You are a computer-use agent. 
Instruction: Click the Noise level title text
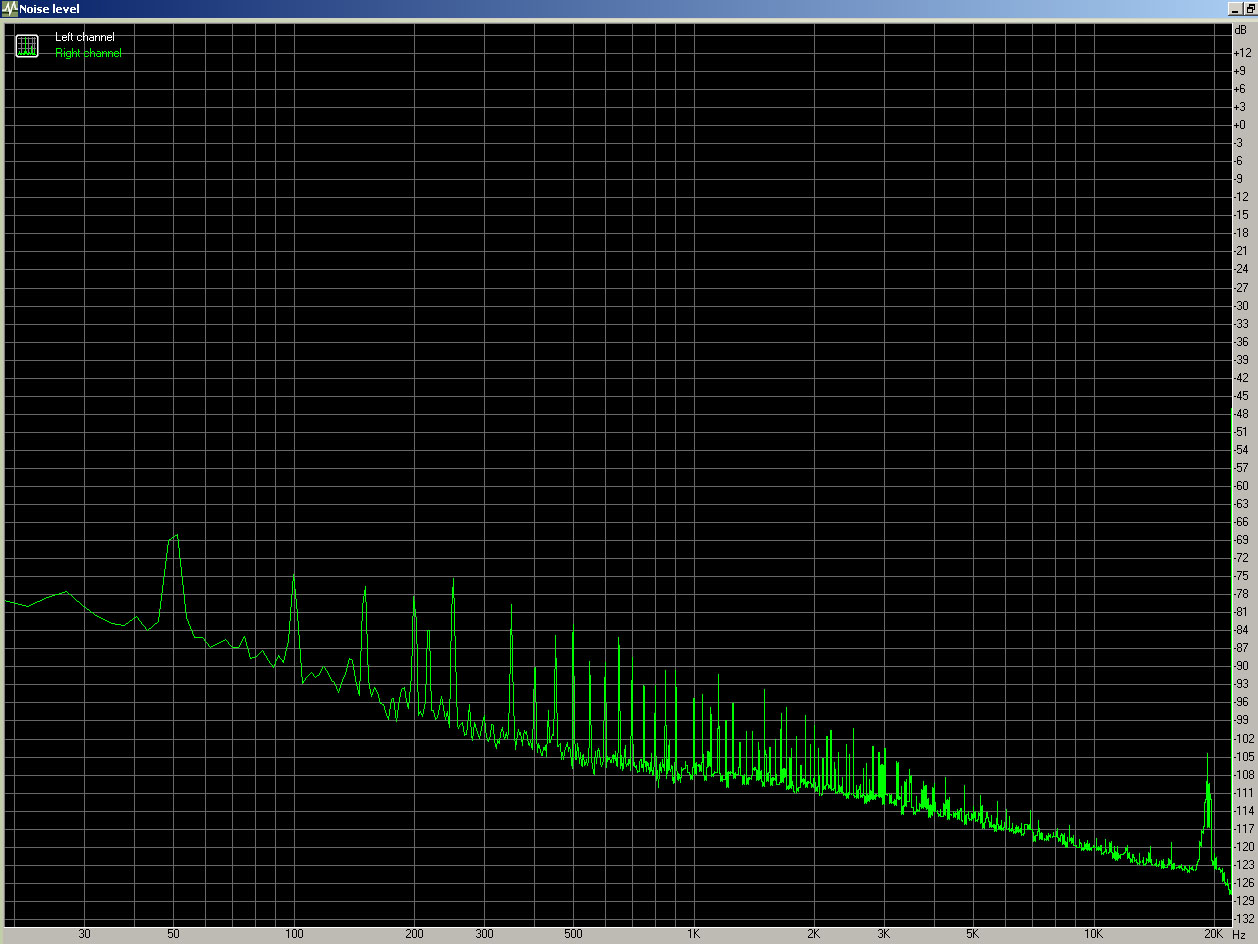(50, 9)
